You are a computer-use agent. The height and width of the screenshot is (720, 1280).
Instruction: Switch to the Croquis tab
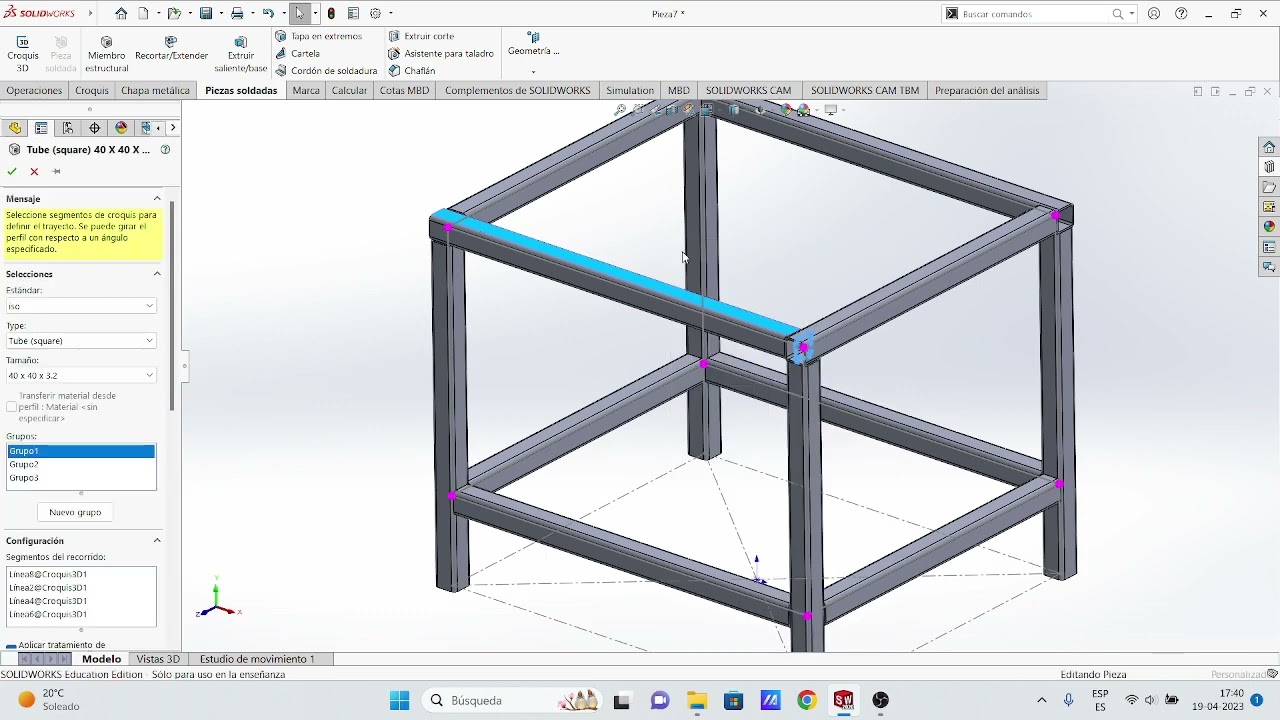92,90
